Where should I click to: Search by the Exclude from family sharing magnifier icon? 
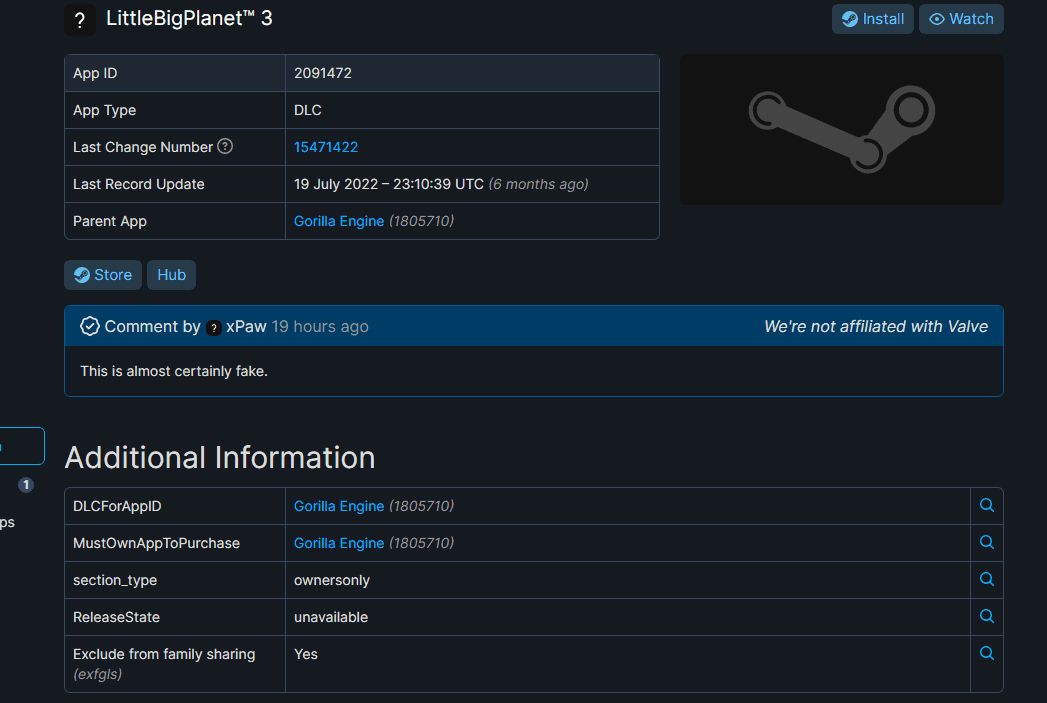(x=986, y=654)
